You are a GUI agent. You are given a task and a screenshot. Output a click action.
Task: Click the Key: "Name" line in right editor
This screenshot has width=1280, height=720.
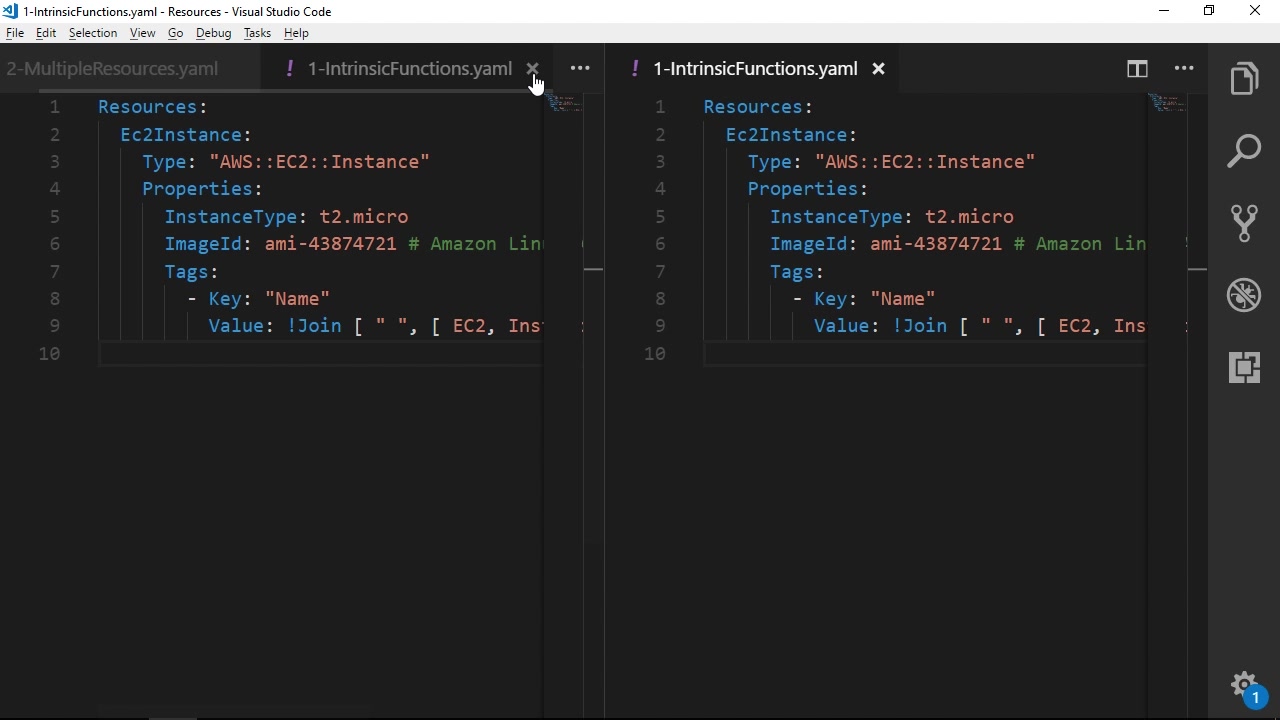[865, 299]
